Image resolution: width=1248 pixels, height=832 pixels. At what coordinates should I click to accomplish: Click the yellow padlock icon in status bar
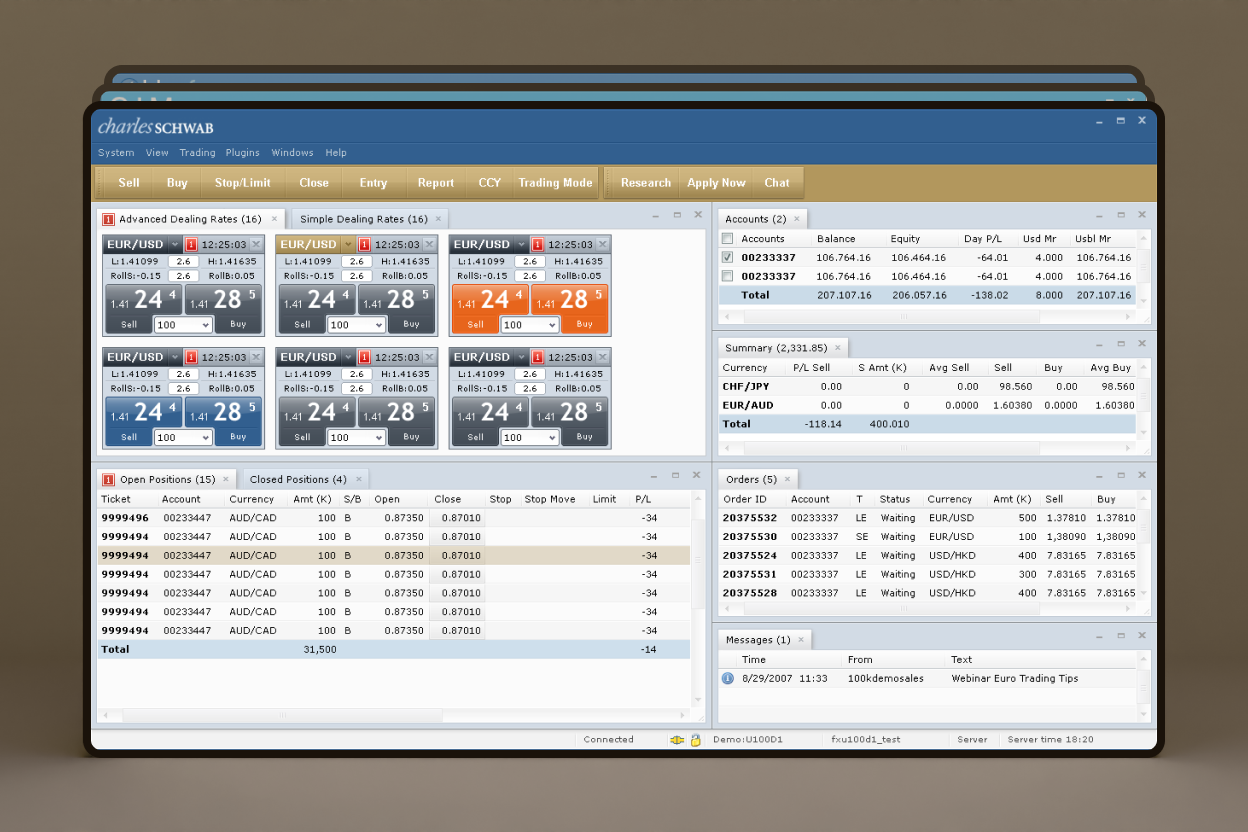[695, 740]
